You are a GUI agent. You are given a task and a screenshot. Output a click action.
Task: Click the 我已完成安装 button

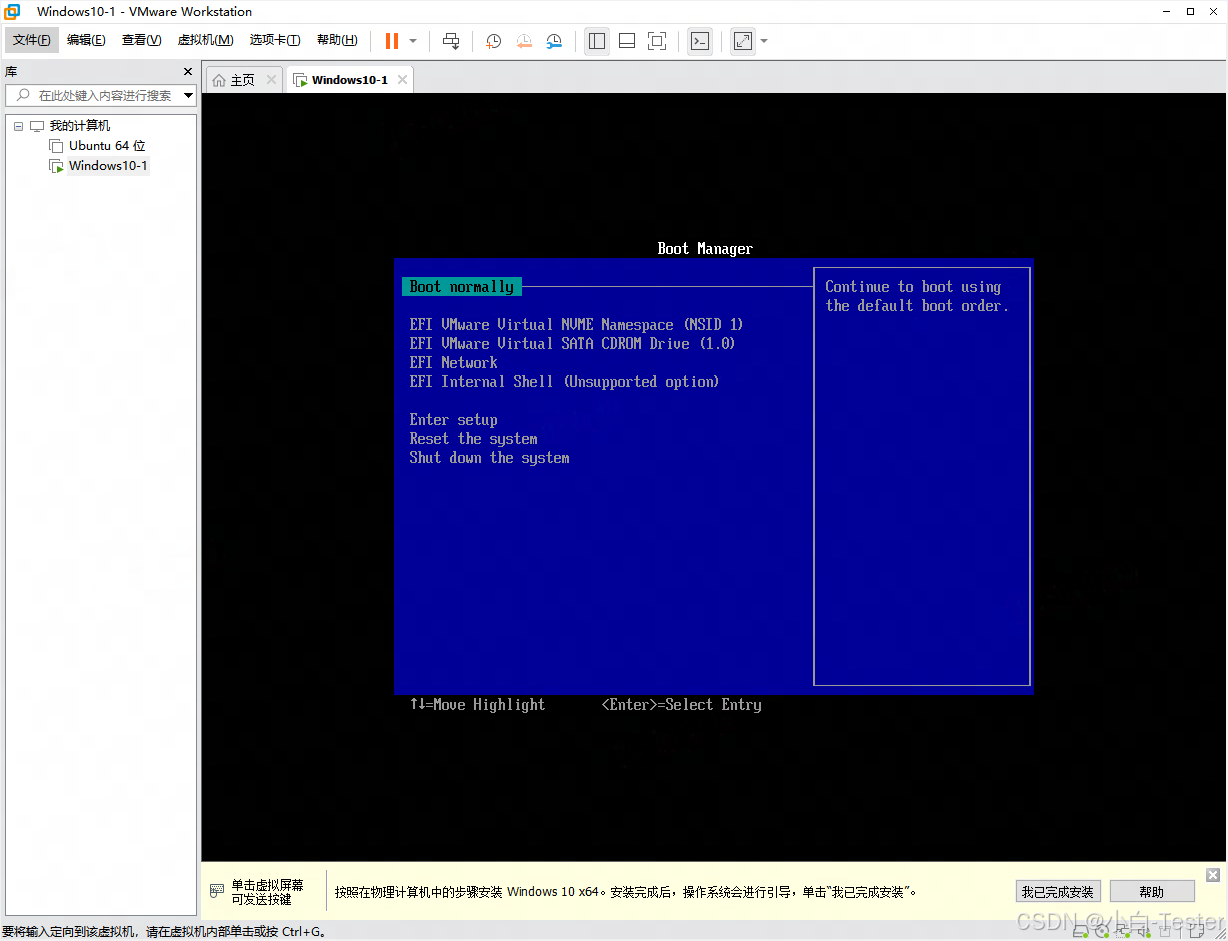(1058, 892)
